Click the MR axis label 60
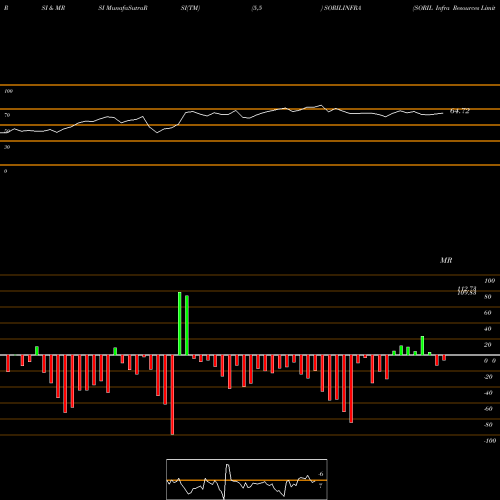The width and height of the screenshot is (500, 500). 488,313
